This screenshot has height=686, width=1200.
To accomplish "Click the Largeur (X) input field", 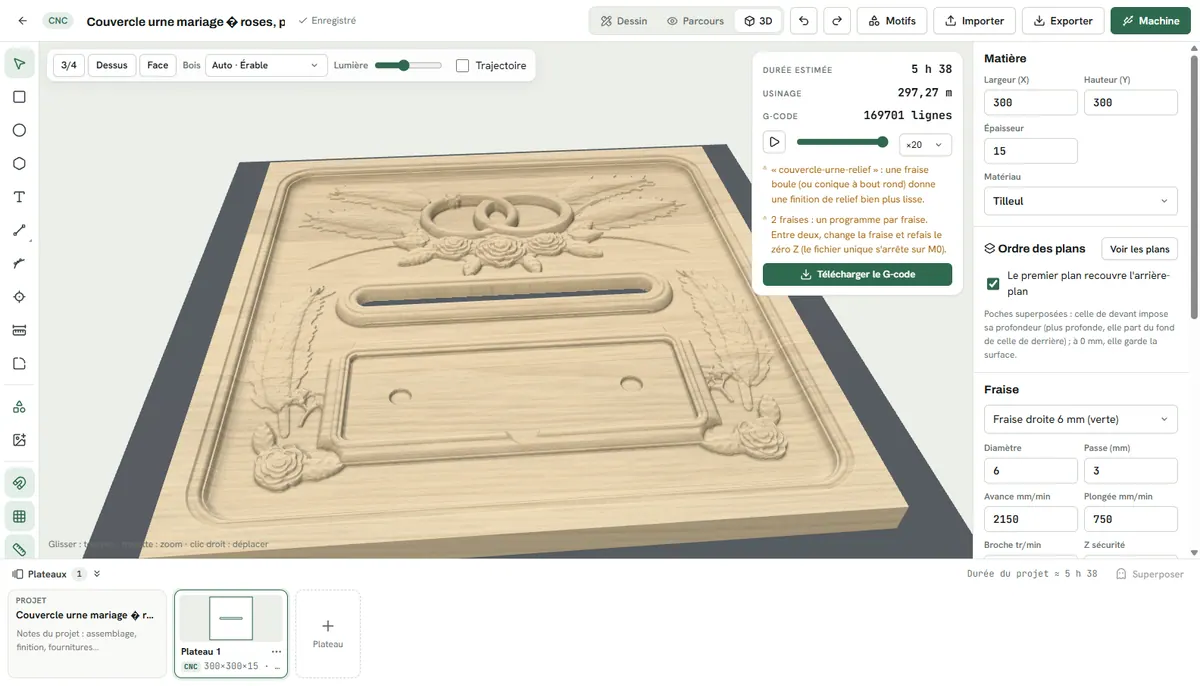I will coord(1031,102).
